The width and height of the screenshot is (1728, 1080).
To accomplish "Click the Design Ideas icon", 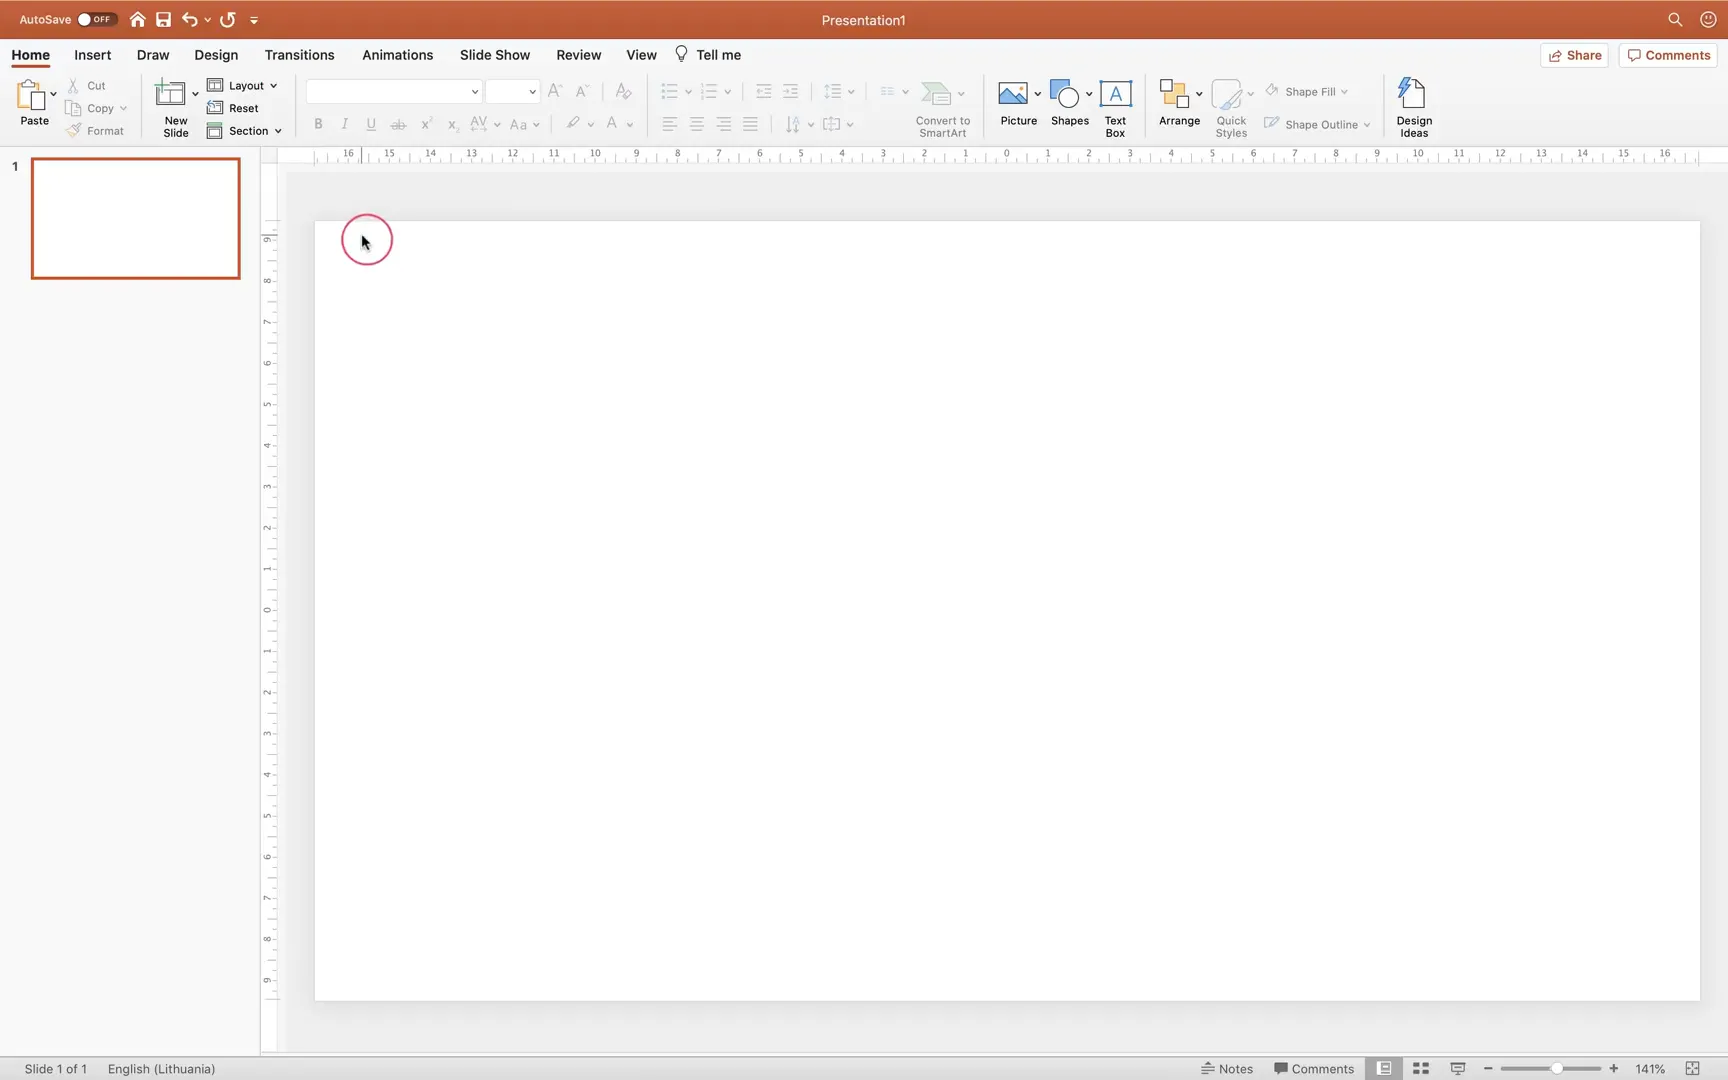I will (1413, 94).
